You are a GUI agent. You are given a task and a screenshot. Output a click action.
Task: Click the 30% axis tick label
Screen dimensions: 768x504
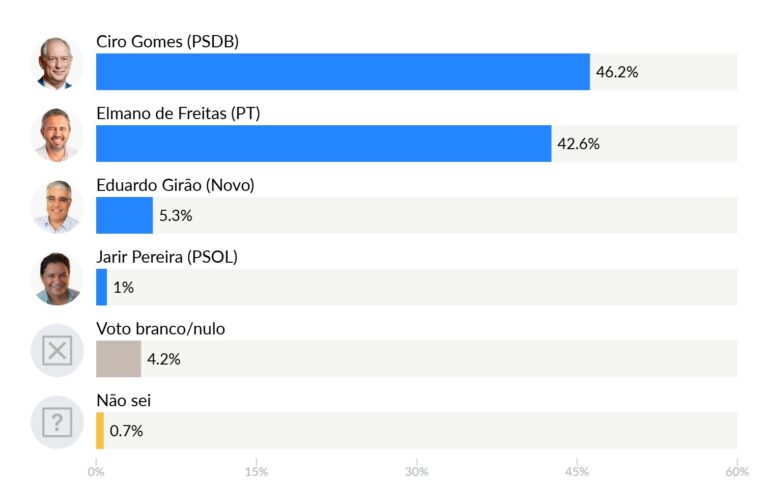[417, 471]
